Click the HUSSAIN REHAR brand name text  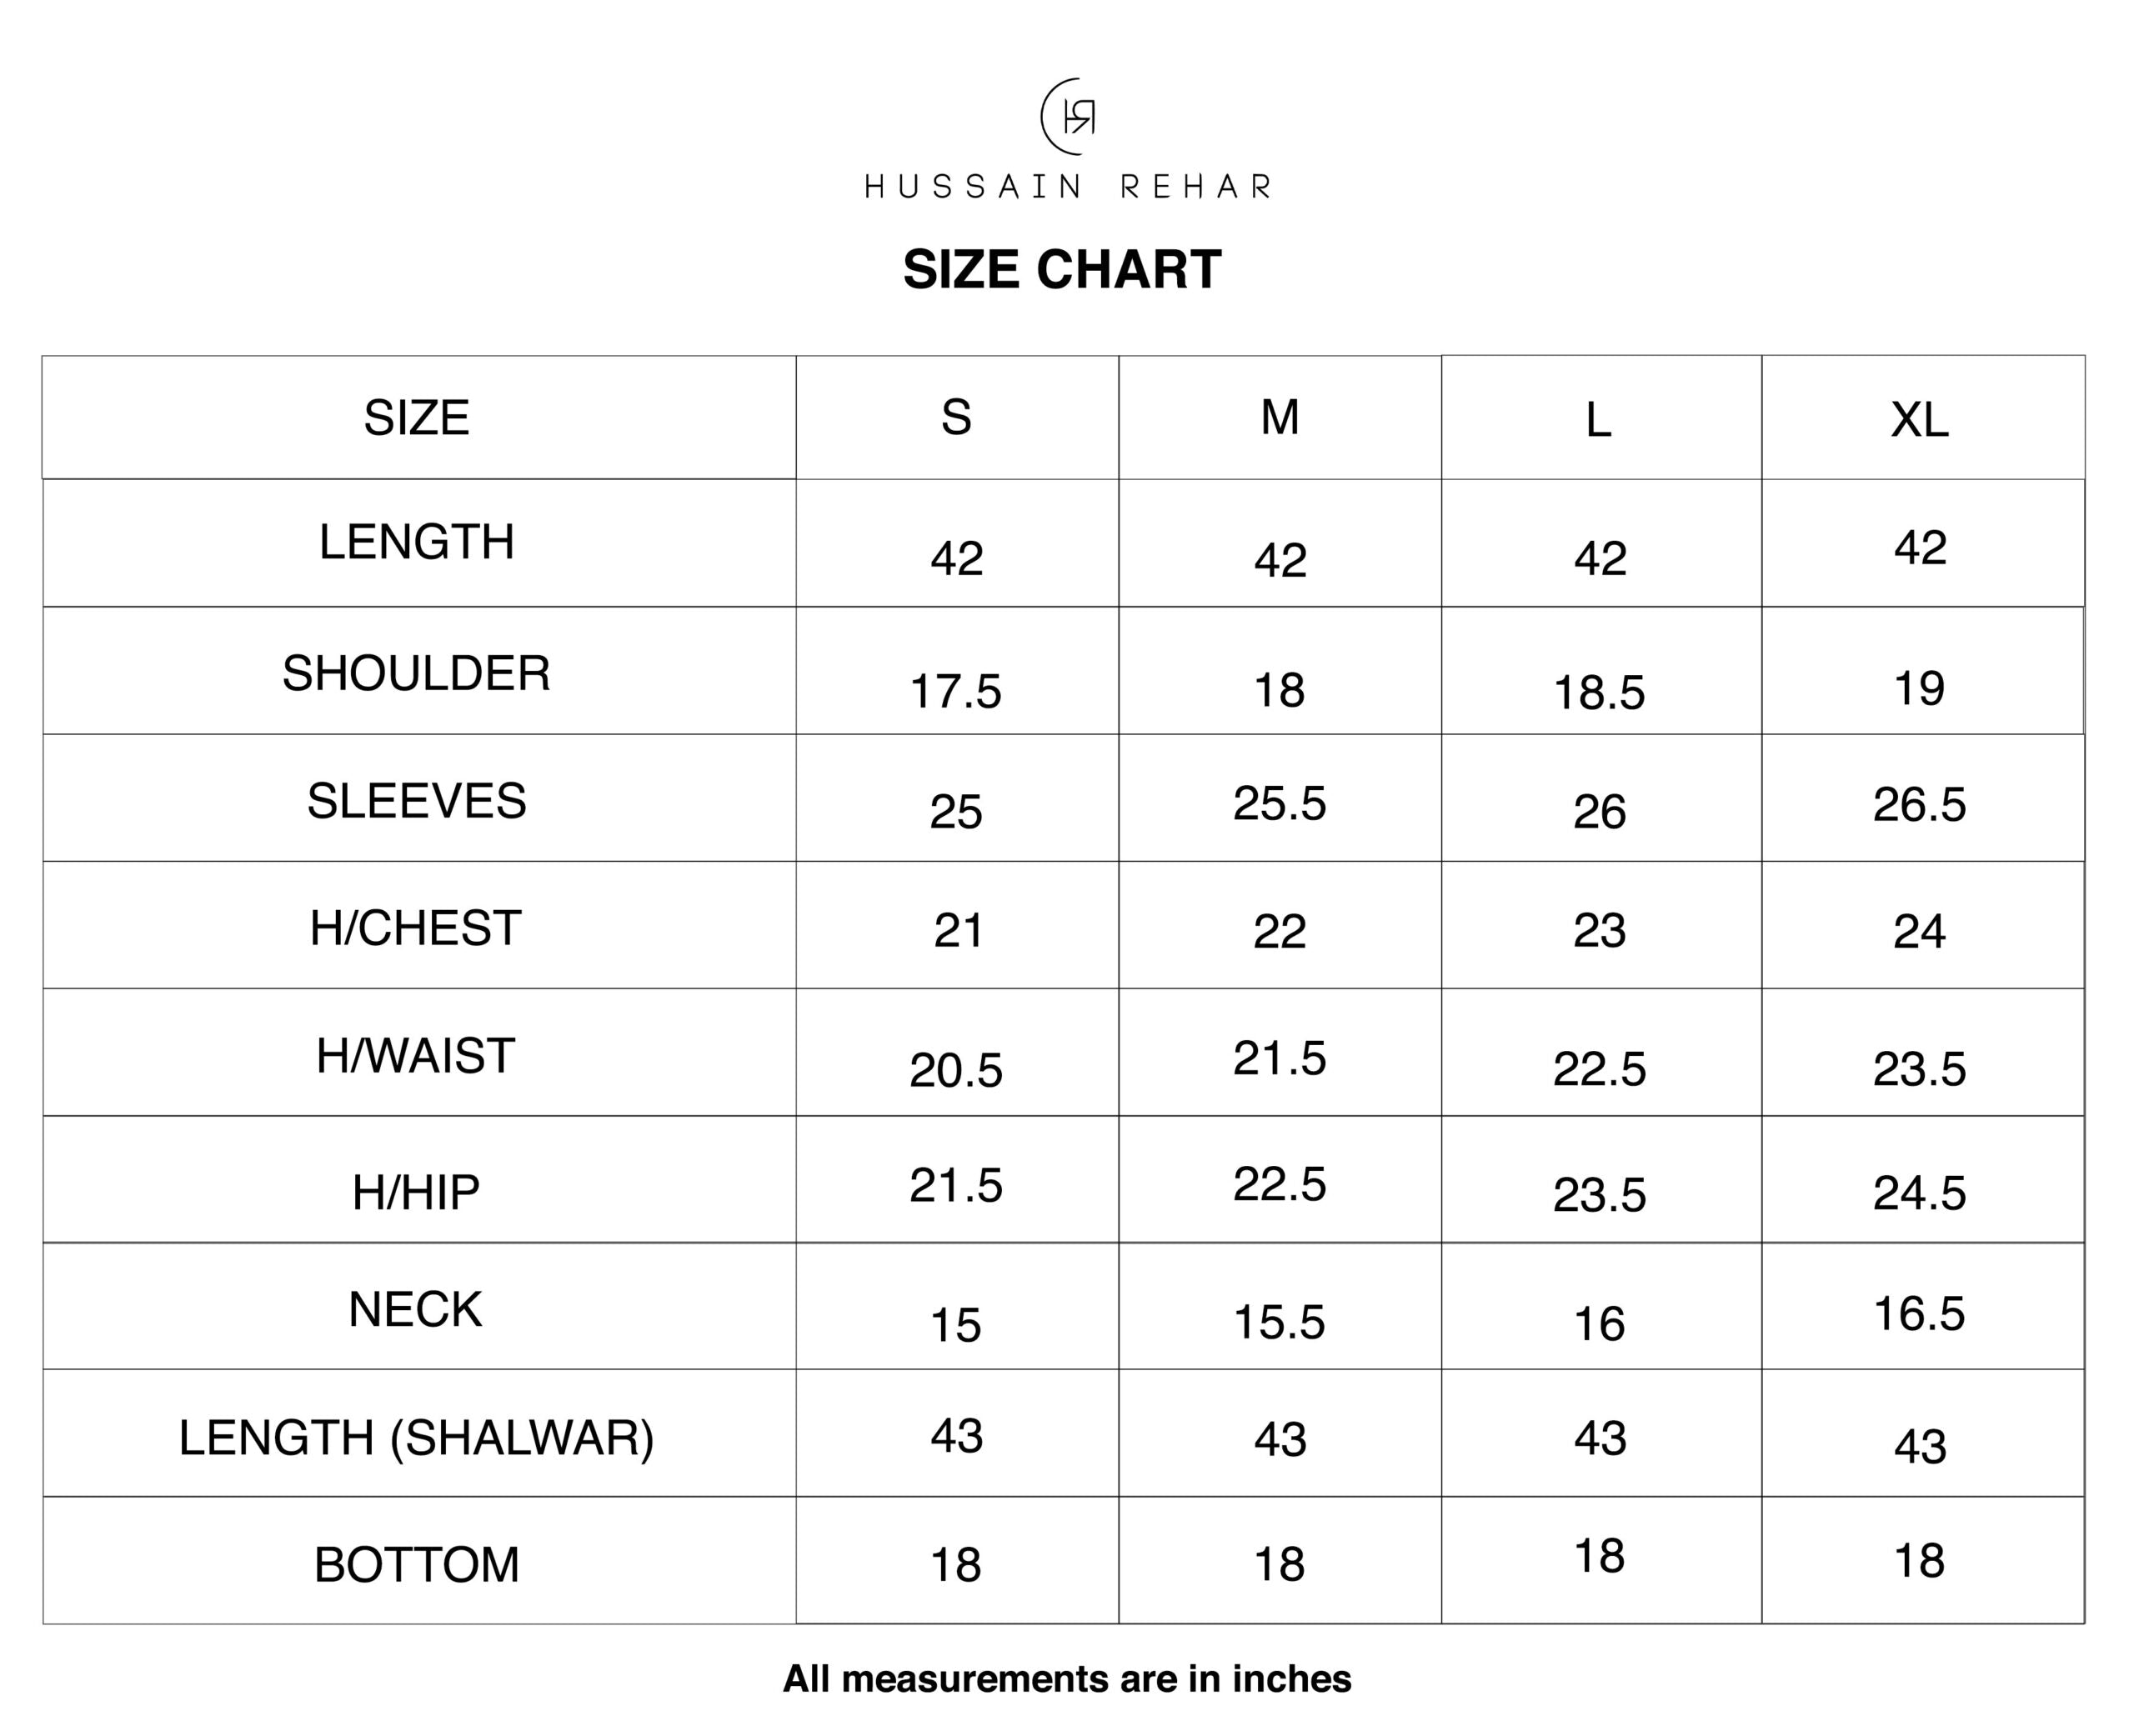click(x=1067, y=187)
